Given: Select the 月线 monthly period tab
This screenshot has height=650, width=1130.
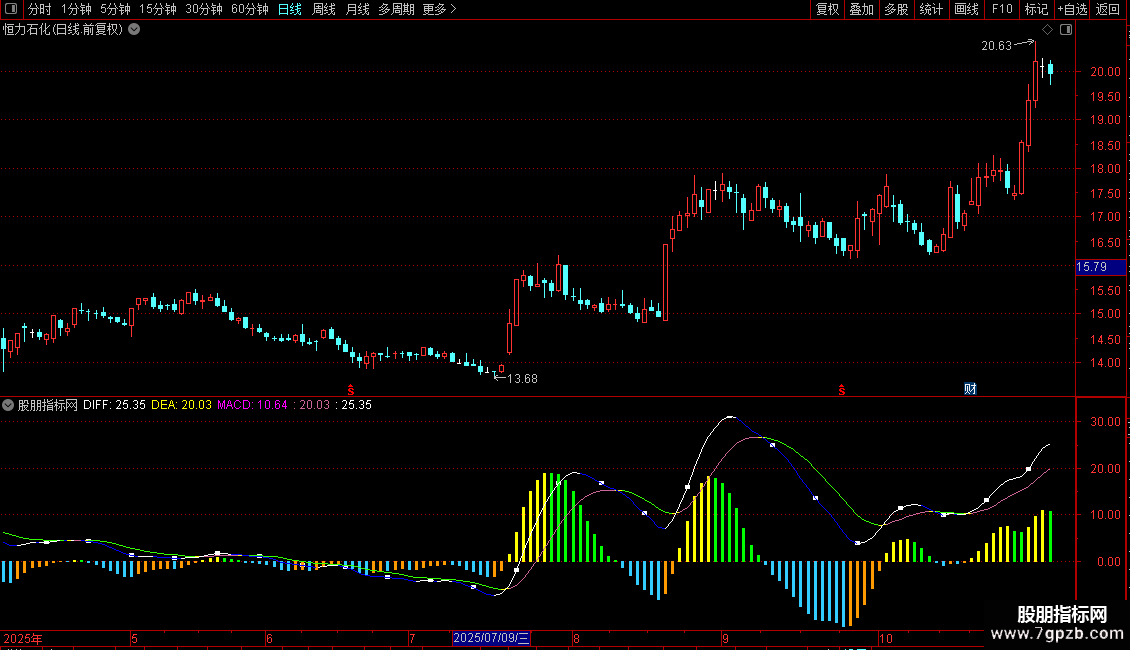Looking at the screenshot, I should pos(357,9).
